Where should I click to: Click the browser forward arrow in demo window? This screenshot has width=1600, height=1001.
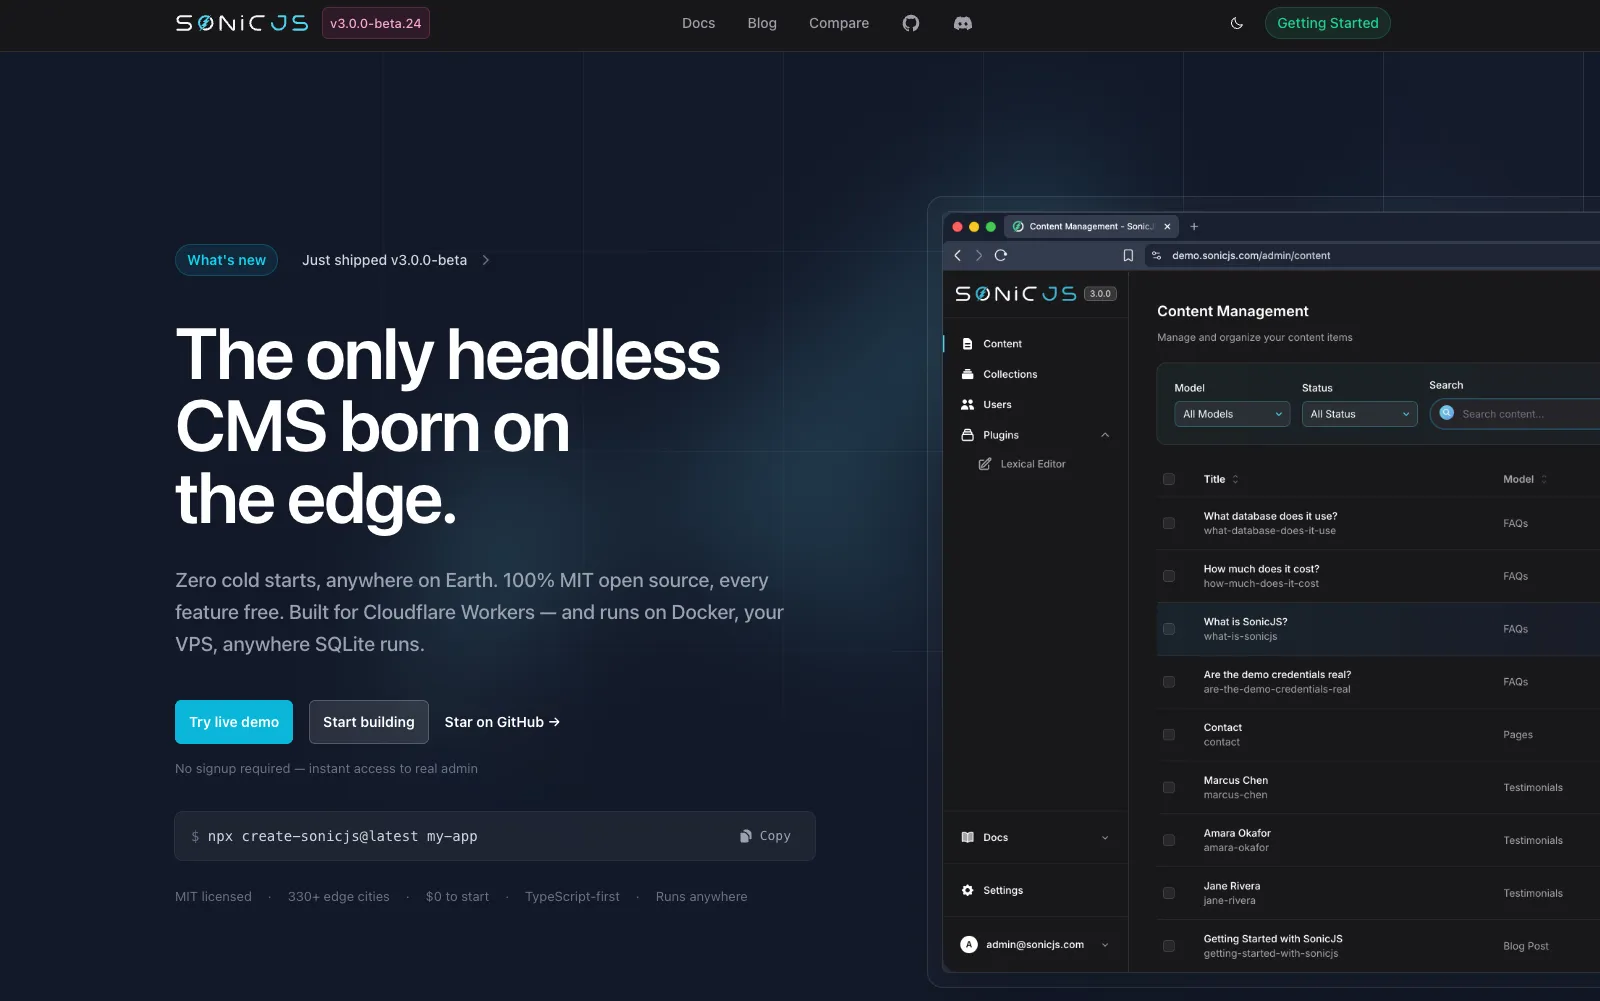point(979,255)
